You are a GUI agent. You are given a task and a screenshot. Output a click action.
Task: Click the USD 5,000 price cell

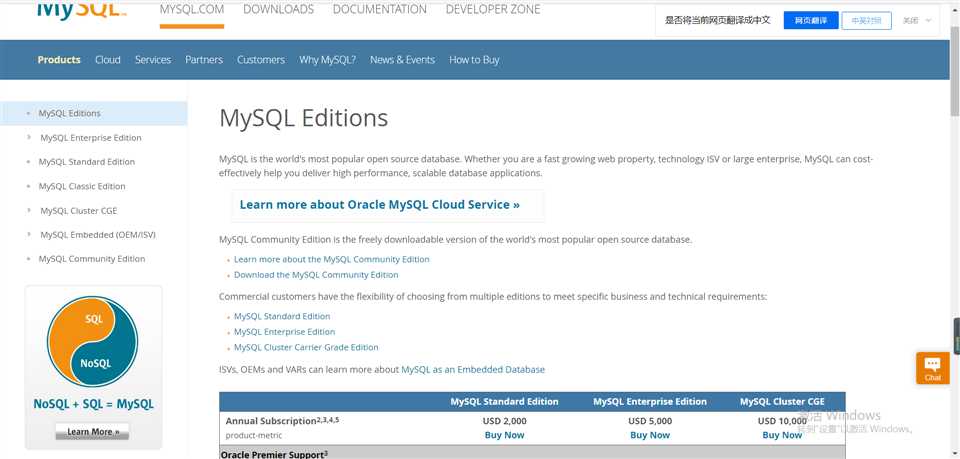click(x=650, y=421)
